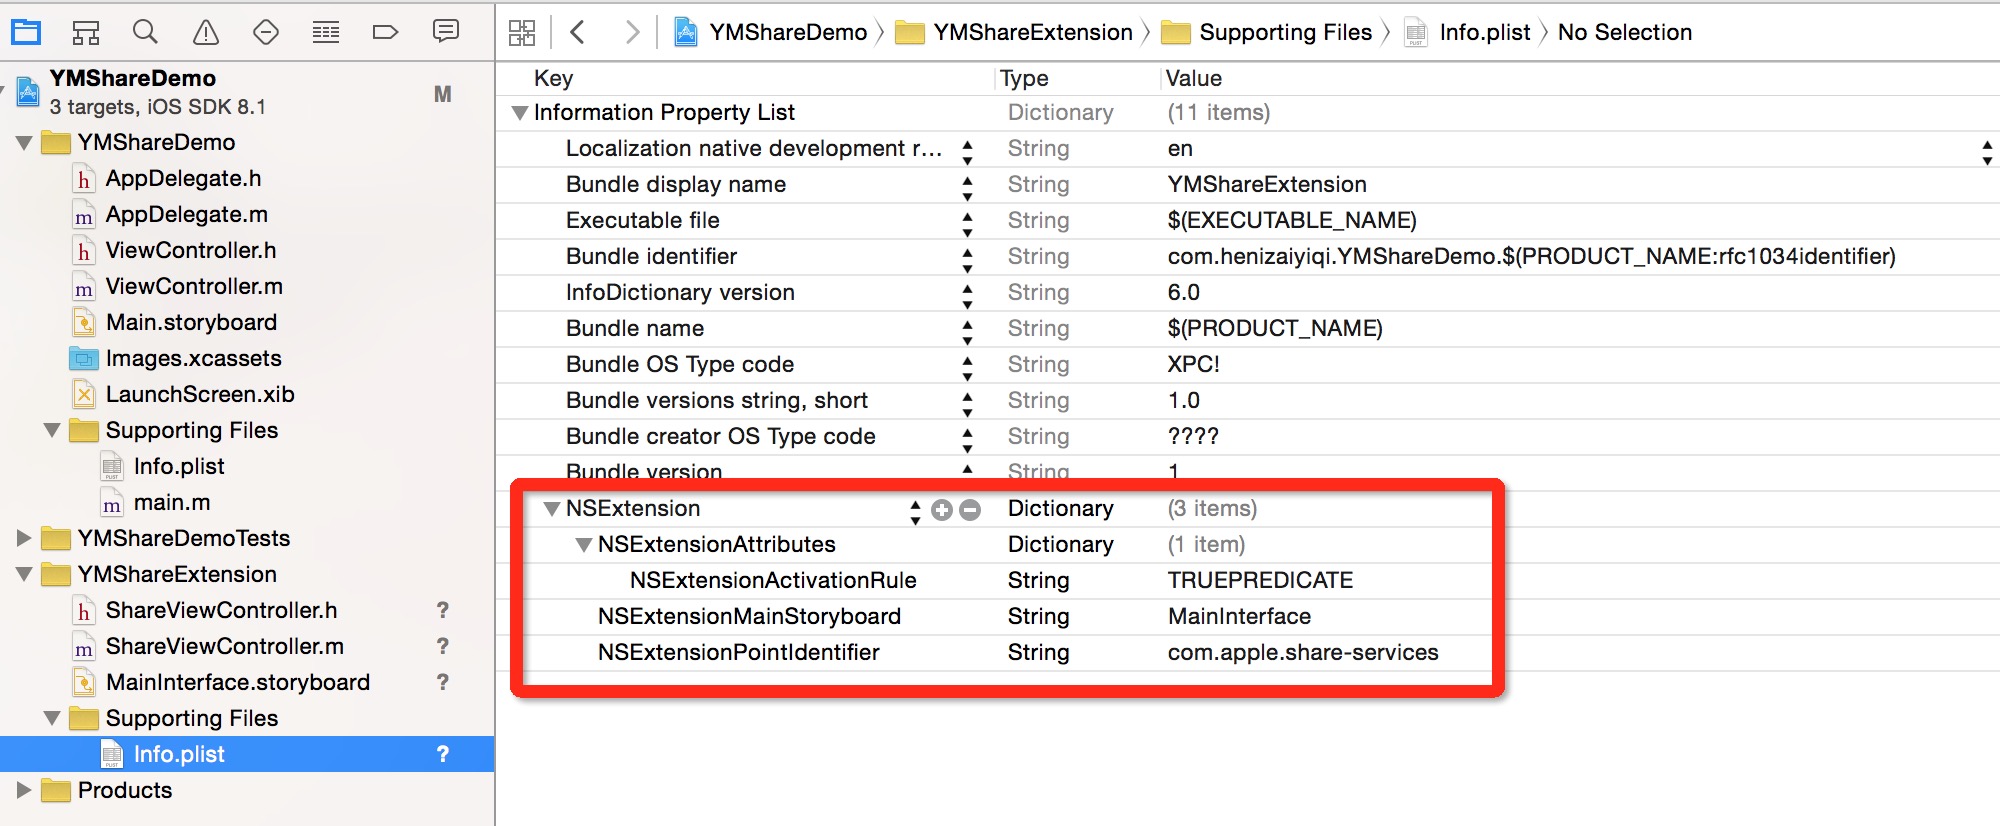
Task: Open main.m file
Action: tap(172, 502)
